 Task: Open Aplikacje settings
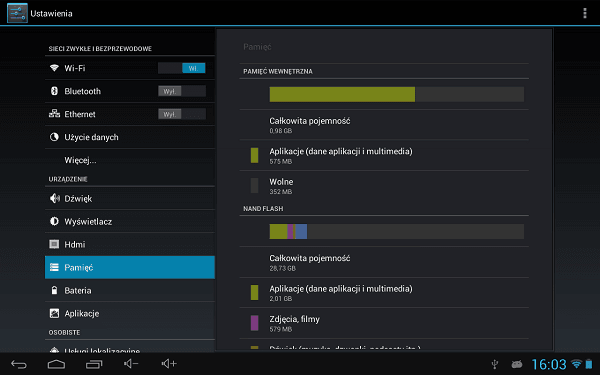click(x=130, y=313)
